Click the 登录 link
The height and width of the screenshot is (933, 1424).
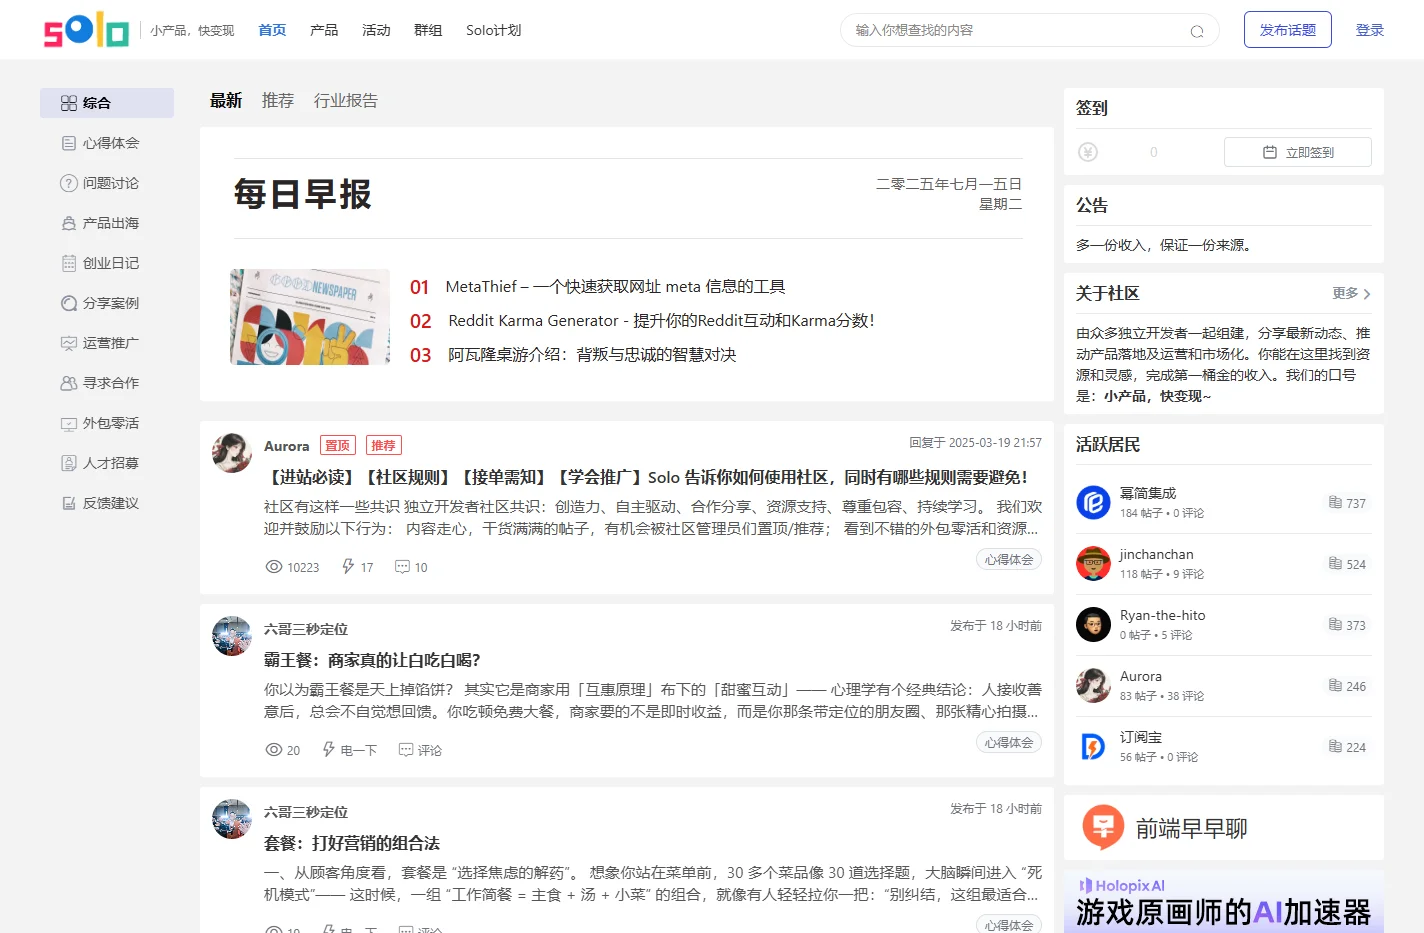(1370, 30)
